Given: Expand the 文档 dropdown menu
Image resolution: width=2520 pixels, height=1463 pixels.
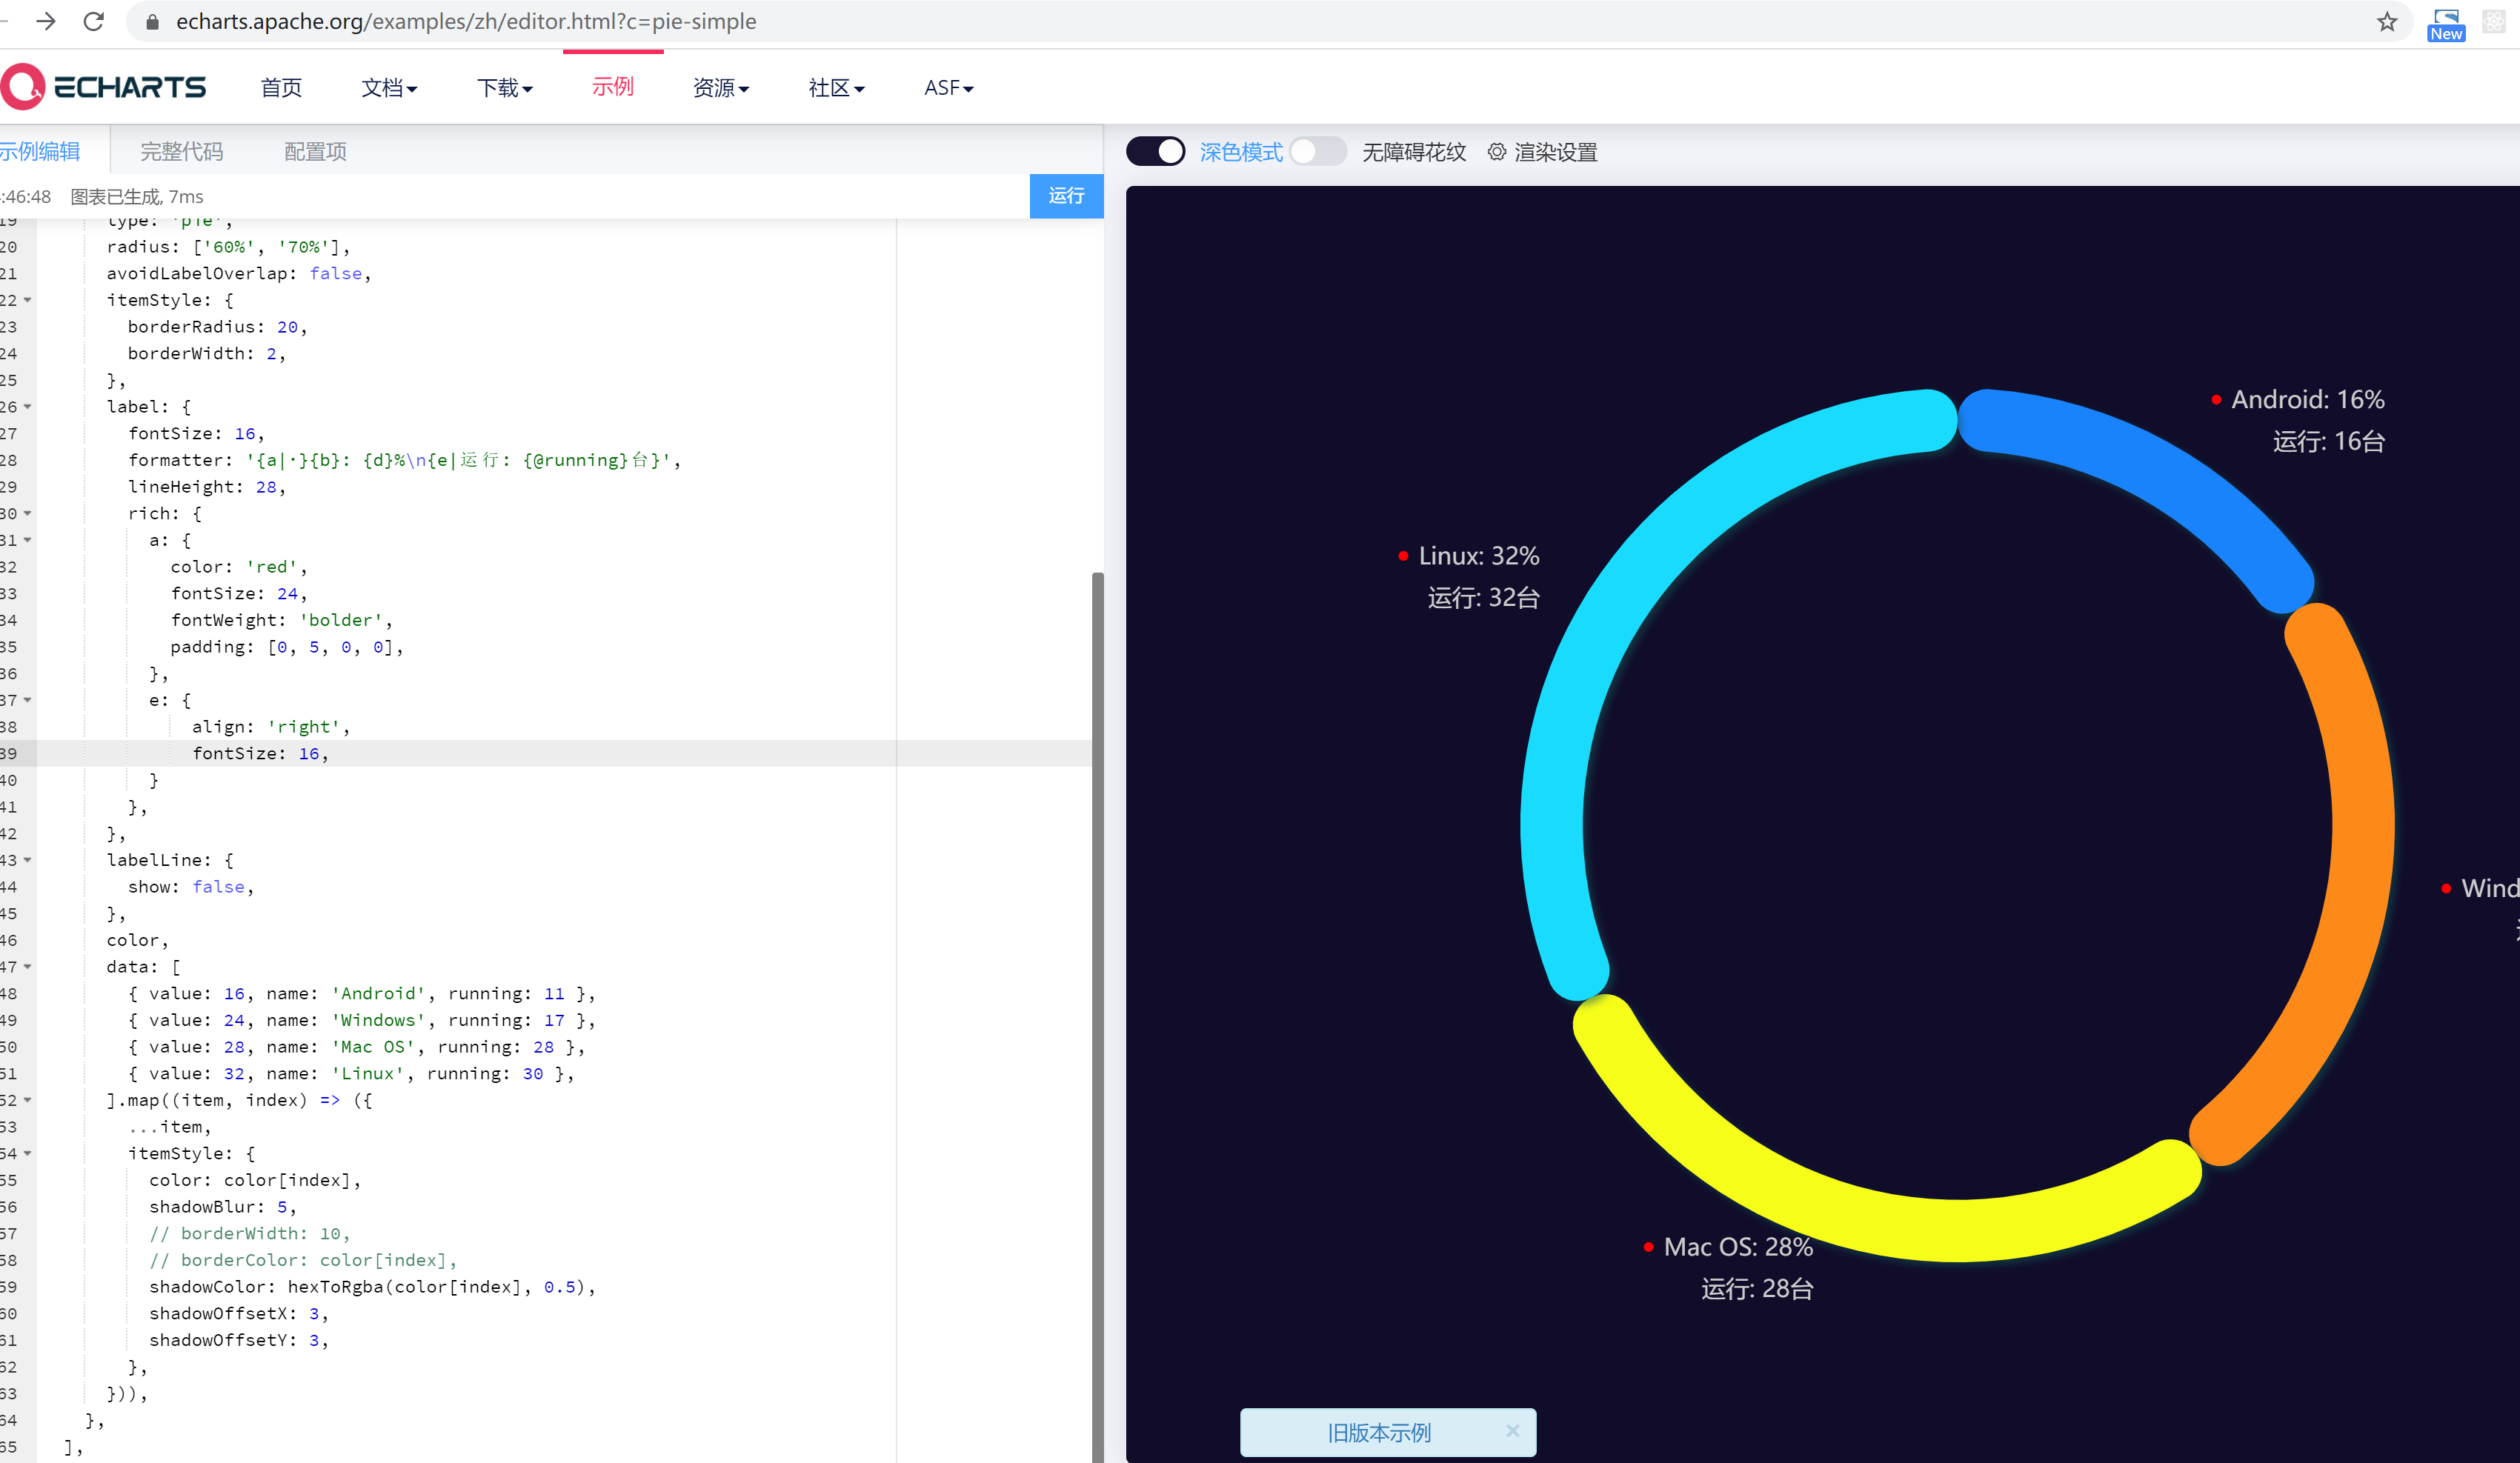Looking at the screenshot, I should coord(389,88).
